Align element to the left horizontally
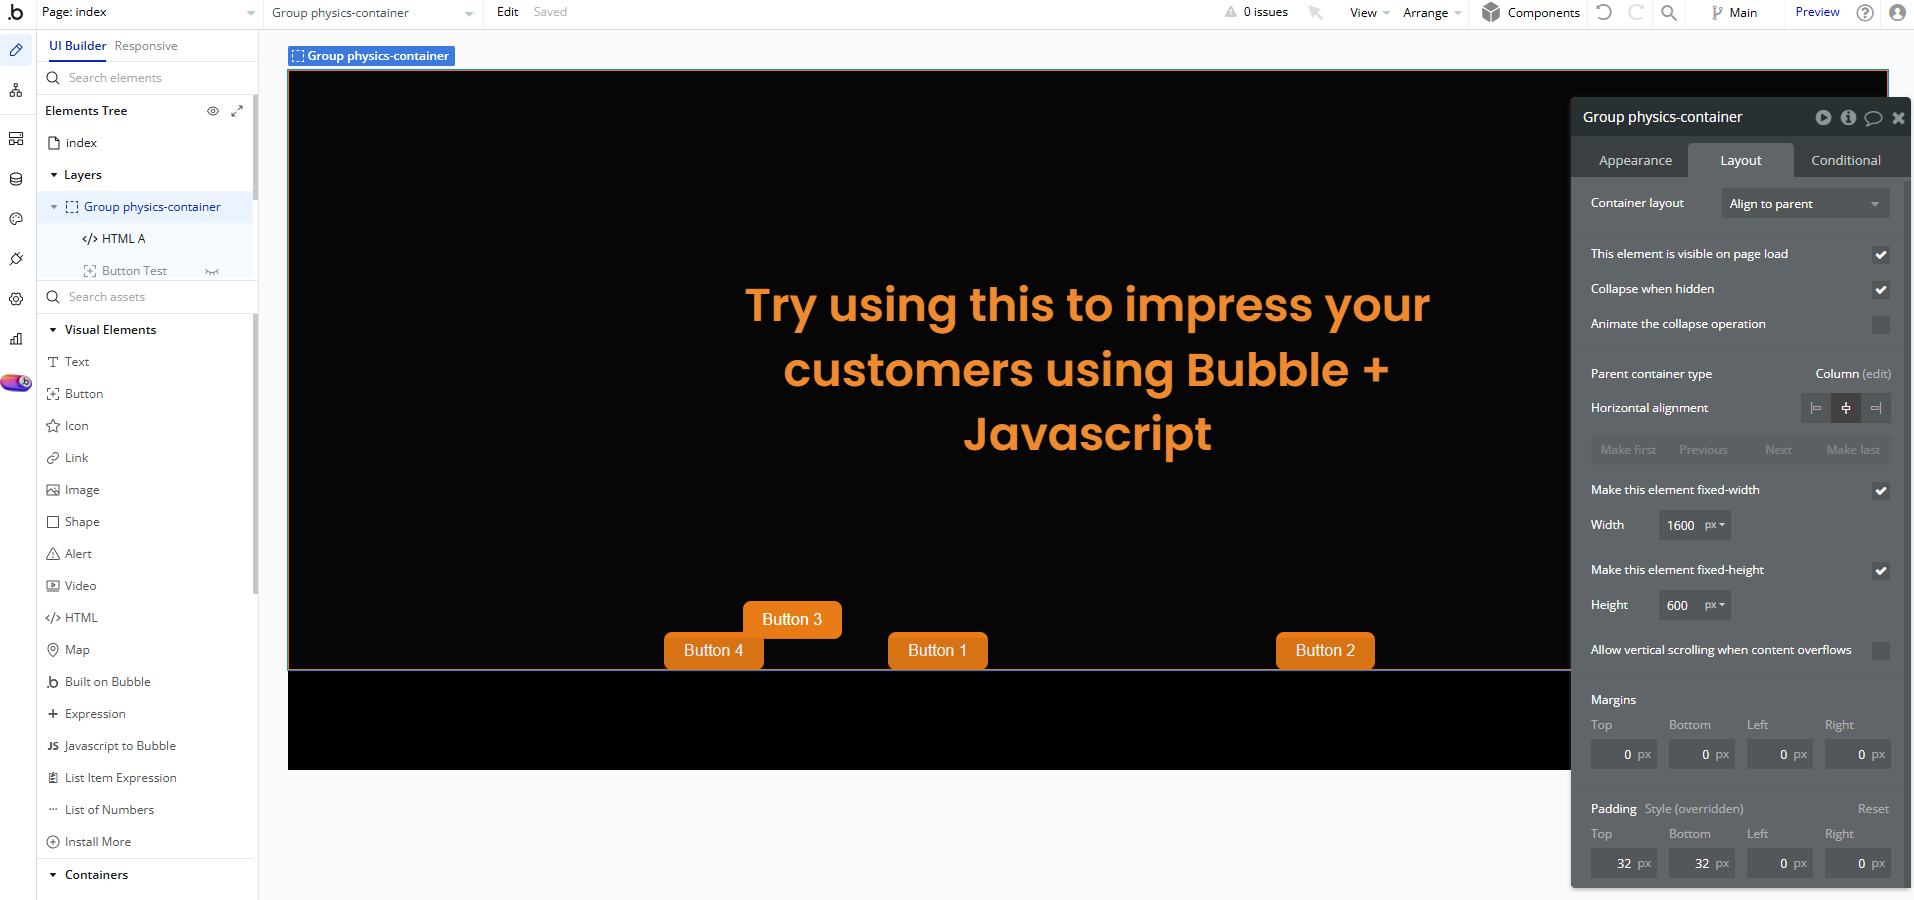 pos(1816,408)
